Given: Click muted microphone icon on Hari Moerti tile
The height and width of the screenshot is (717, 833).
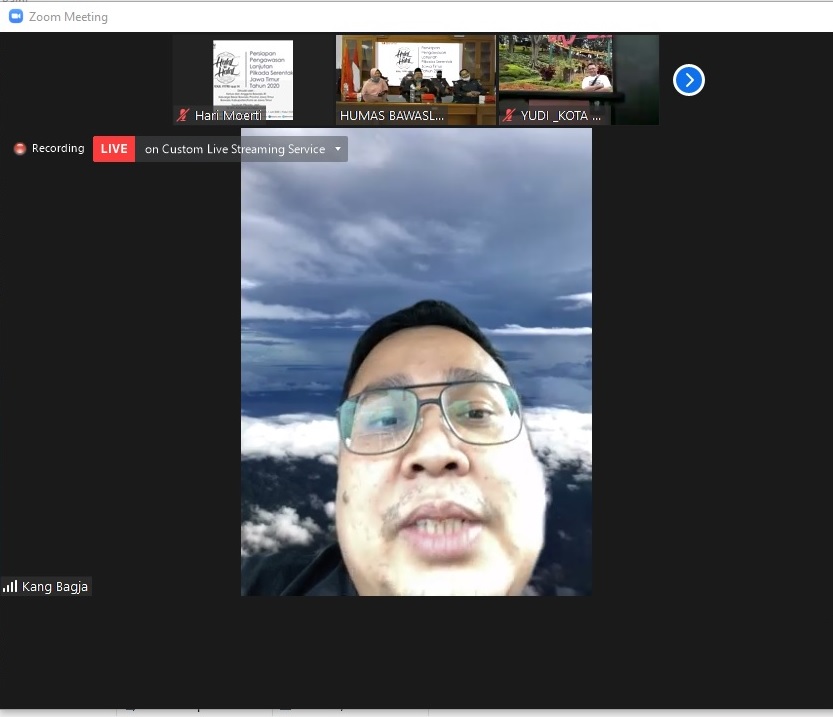Looking at the screenshot, I should point(183,115).
